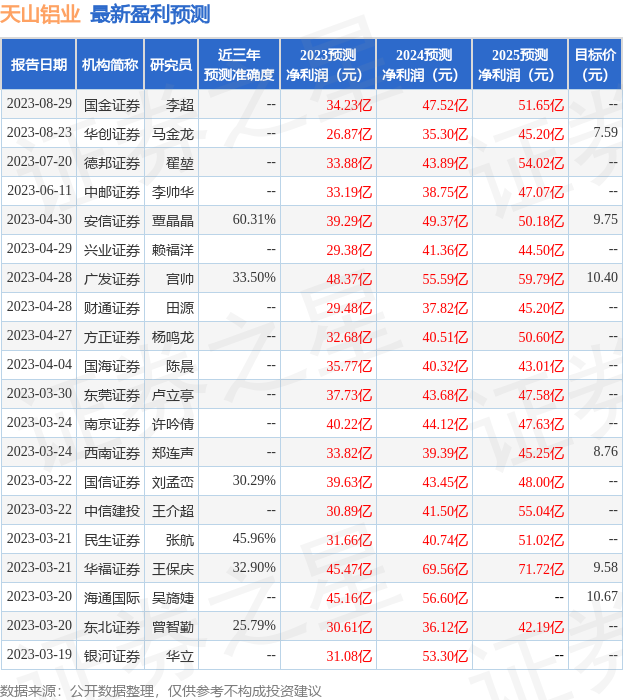Click the 国金证券 institution cell
Screen dimensions: 623x700
pyautogui.click(x=112, y=105)
